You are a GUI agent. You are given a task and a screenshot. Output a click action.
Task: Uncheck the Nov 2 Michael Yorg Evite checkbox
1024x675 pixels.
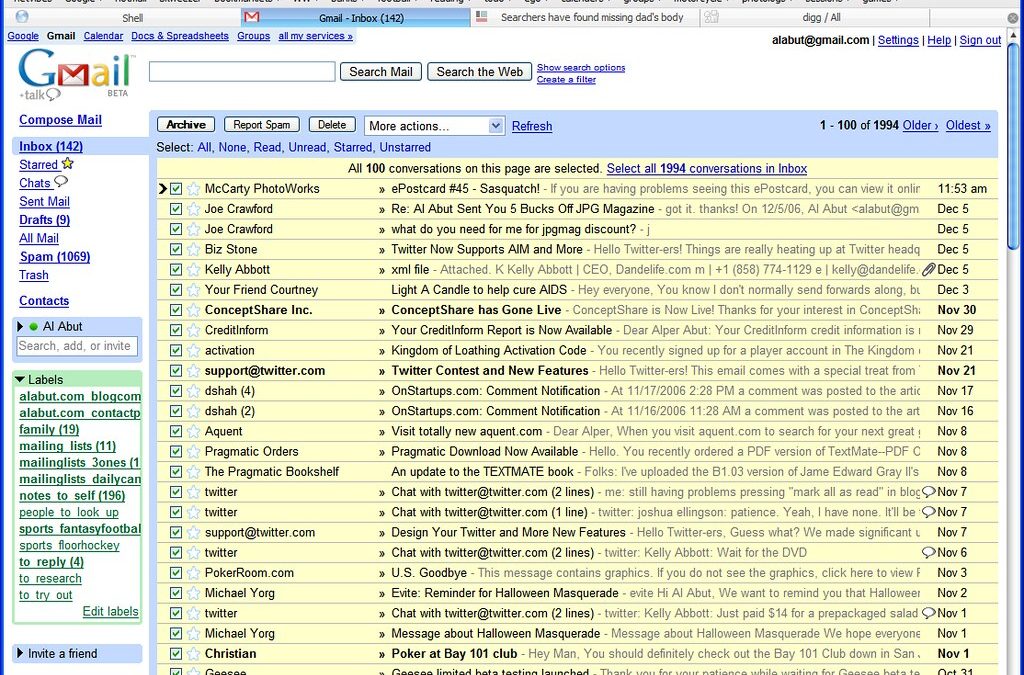176,594
